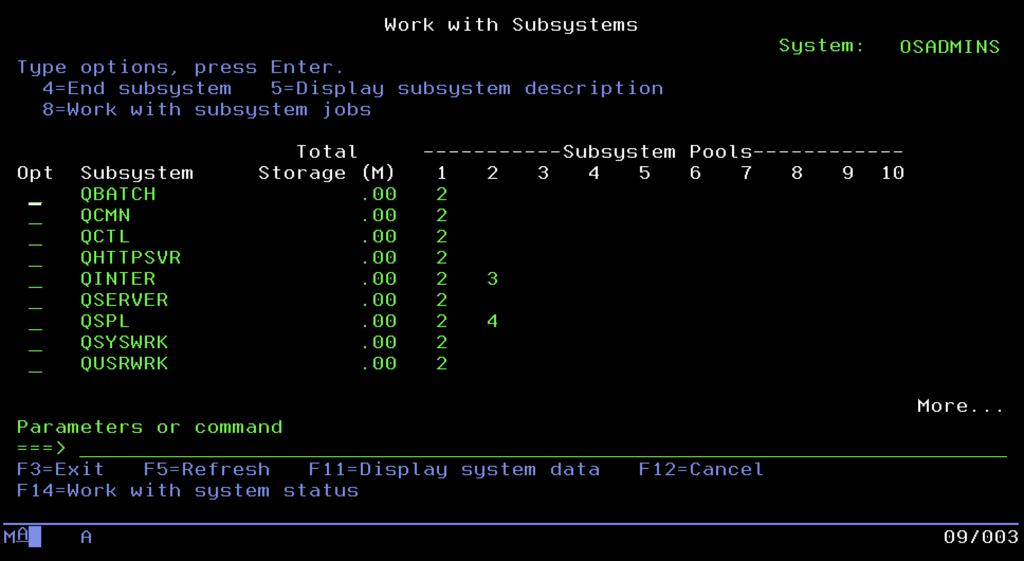Click the OSADMINS system name
This screenshot has width=1024, height=561.
[948, 46]
